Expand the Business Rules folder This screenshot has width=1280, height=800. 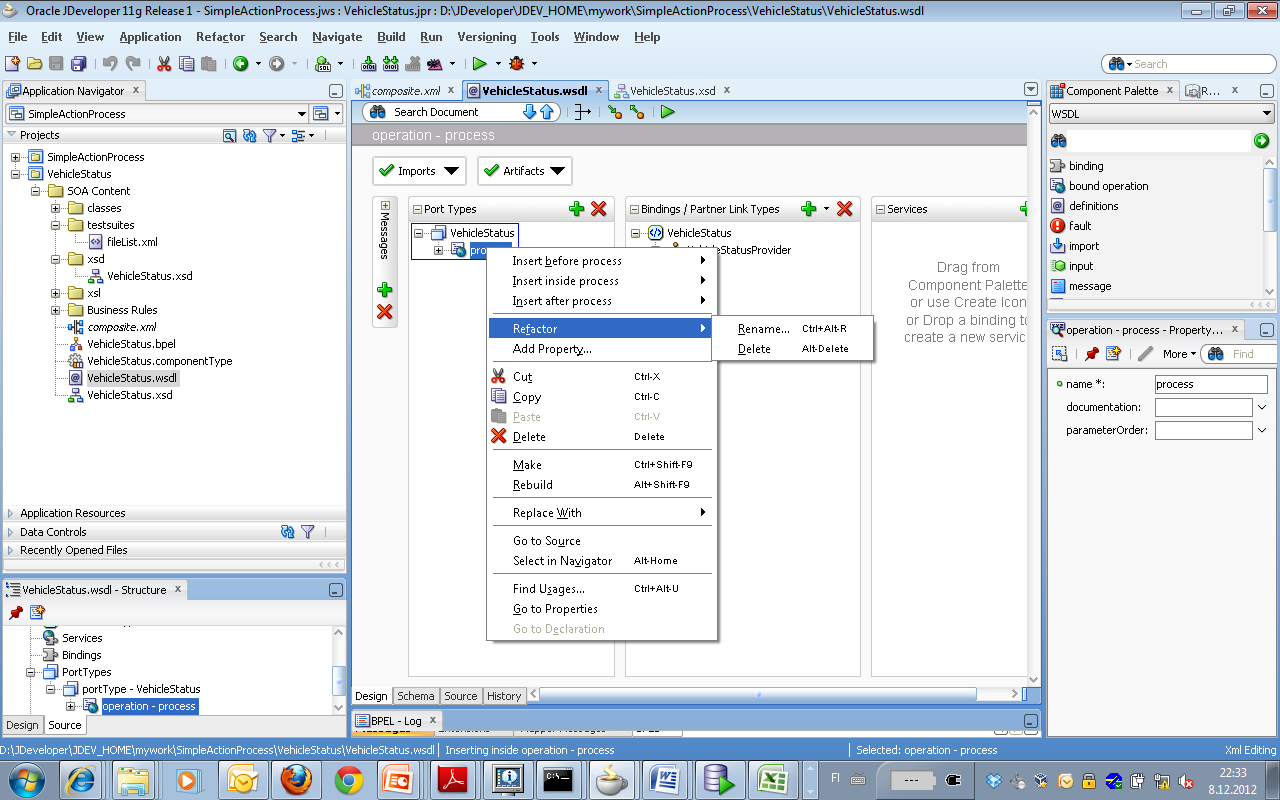click(x=56, y=310)
